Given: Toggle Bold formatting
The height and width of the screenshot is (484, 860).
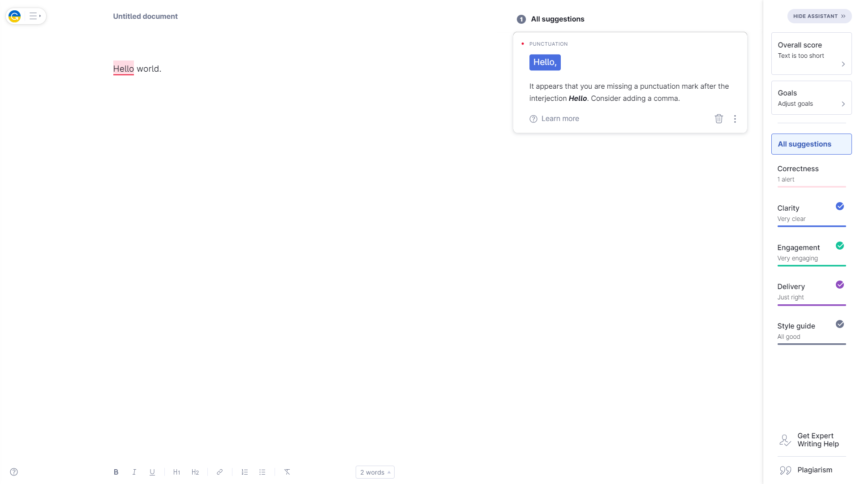Looking at the screenshot, I should pyautogui.click(x=116, y=472).
